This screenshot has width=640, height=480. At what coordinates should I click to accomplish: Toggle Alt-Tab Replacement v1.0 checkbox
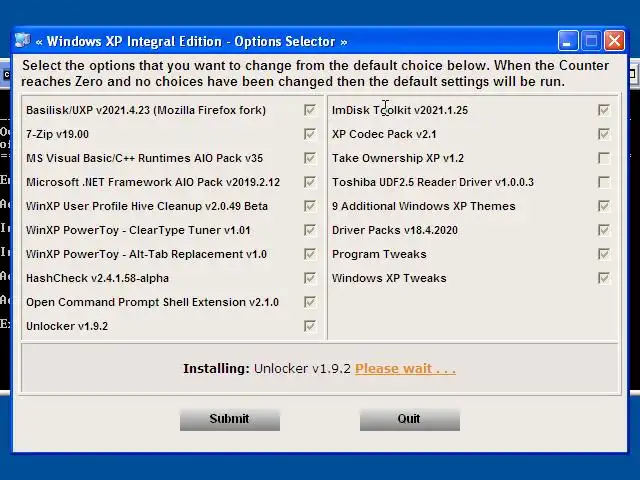click(310, 254)
